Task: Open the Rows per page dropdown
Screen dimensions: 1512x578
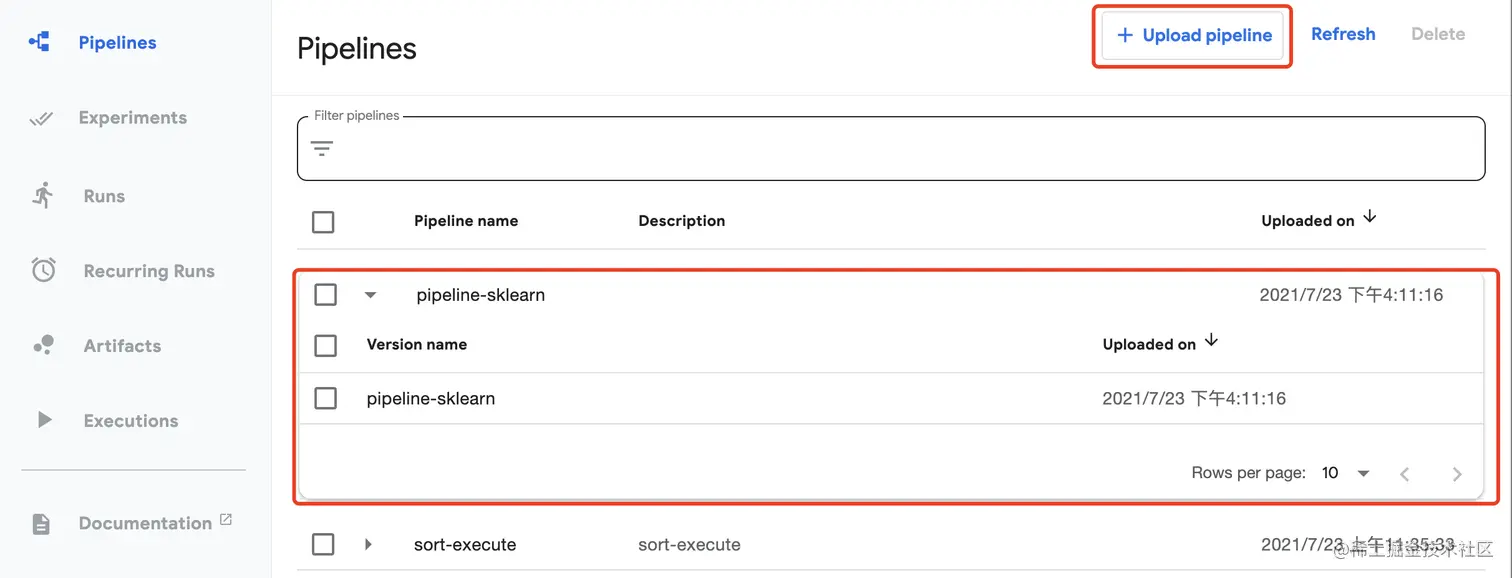Action: pyautogui.click(x=1345, y=473)
